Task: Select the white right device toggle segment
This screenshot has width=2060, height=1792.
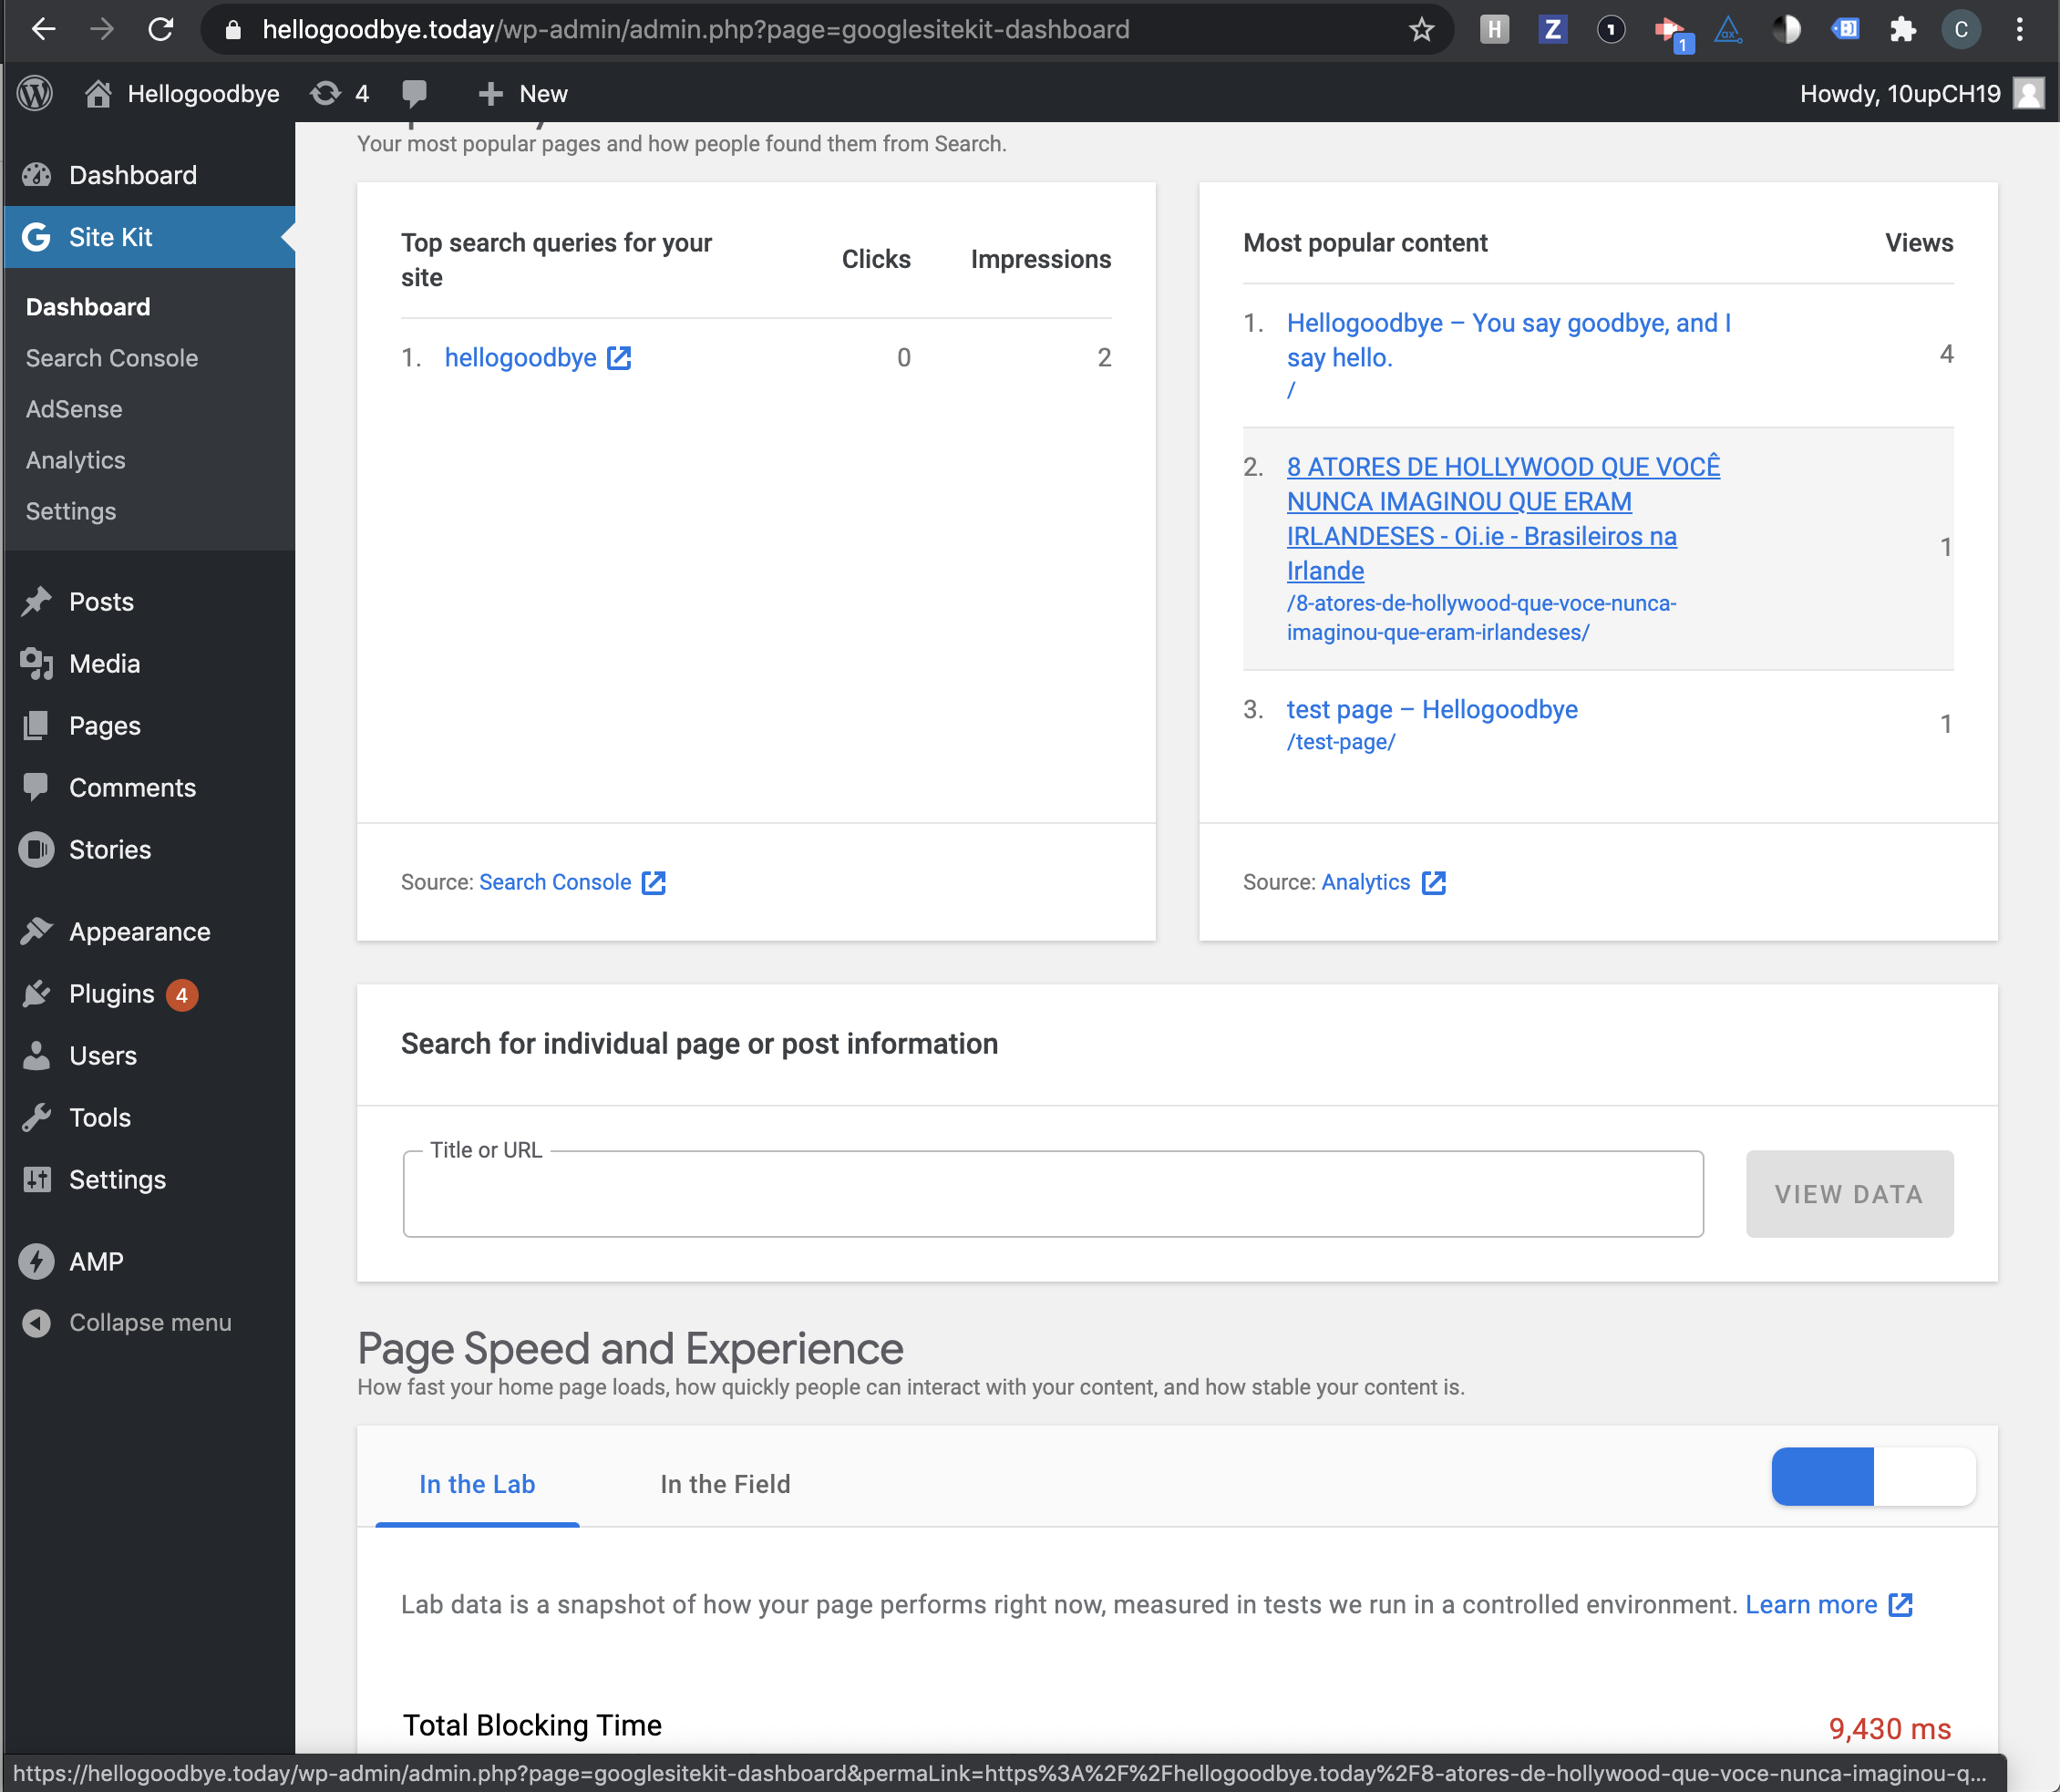Action: [1924, 1476]
